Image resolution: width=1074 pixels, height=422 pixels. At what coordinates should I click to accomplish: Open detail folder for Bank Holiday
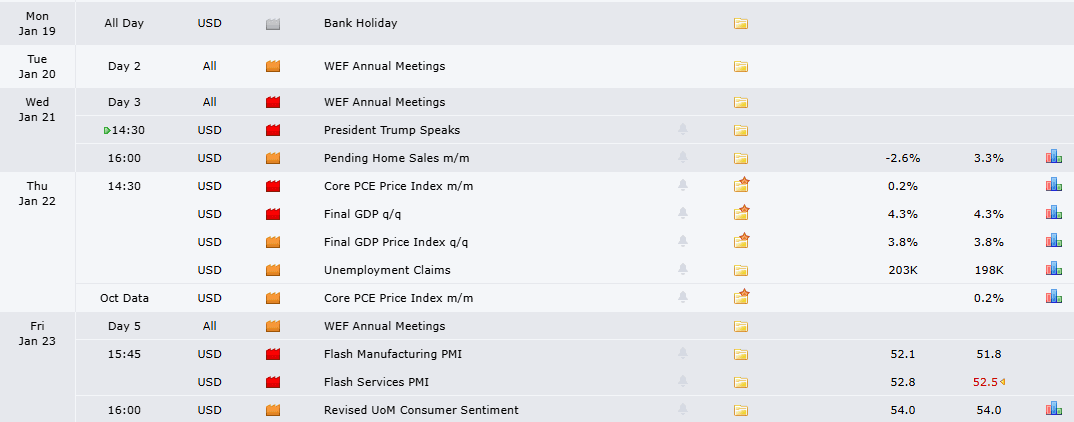[x=740, y=23]
